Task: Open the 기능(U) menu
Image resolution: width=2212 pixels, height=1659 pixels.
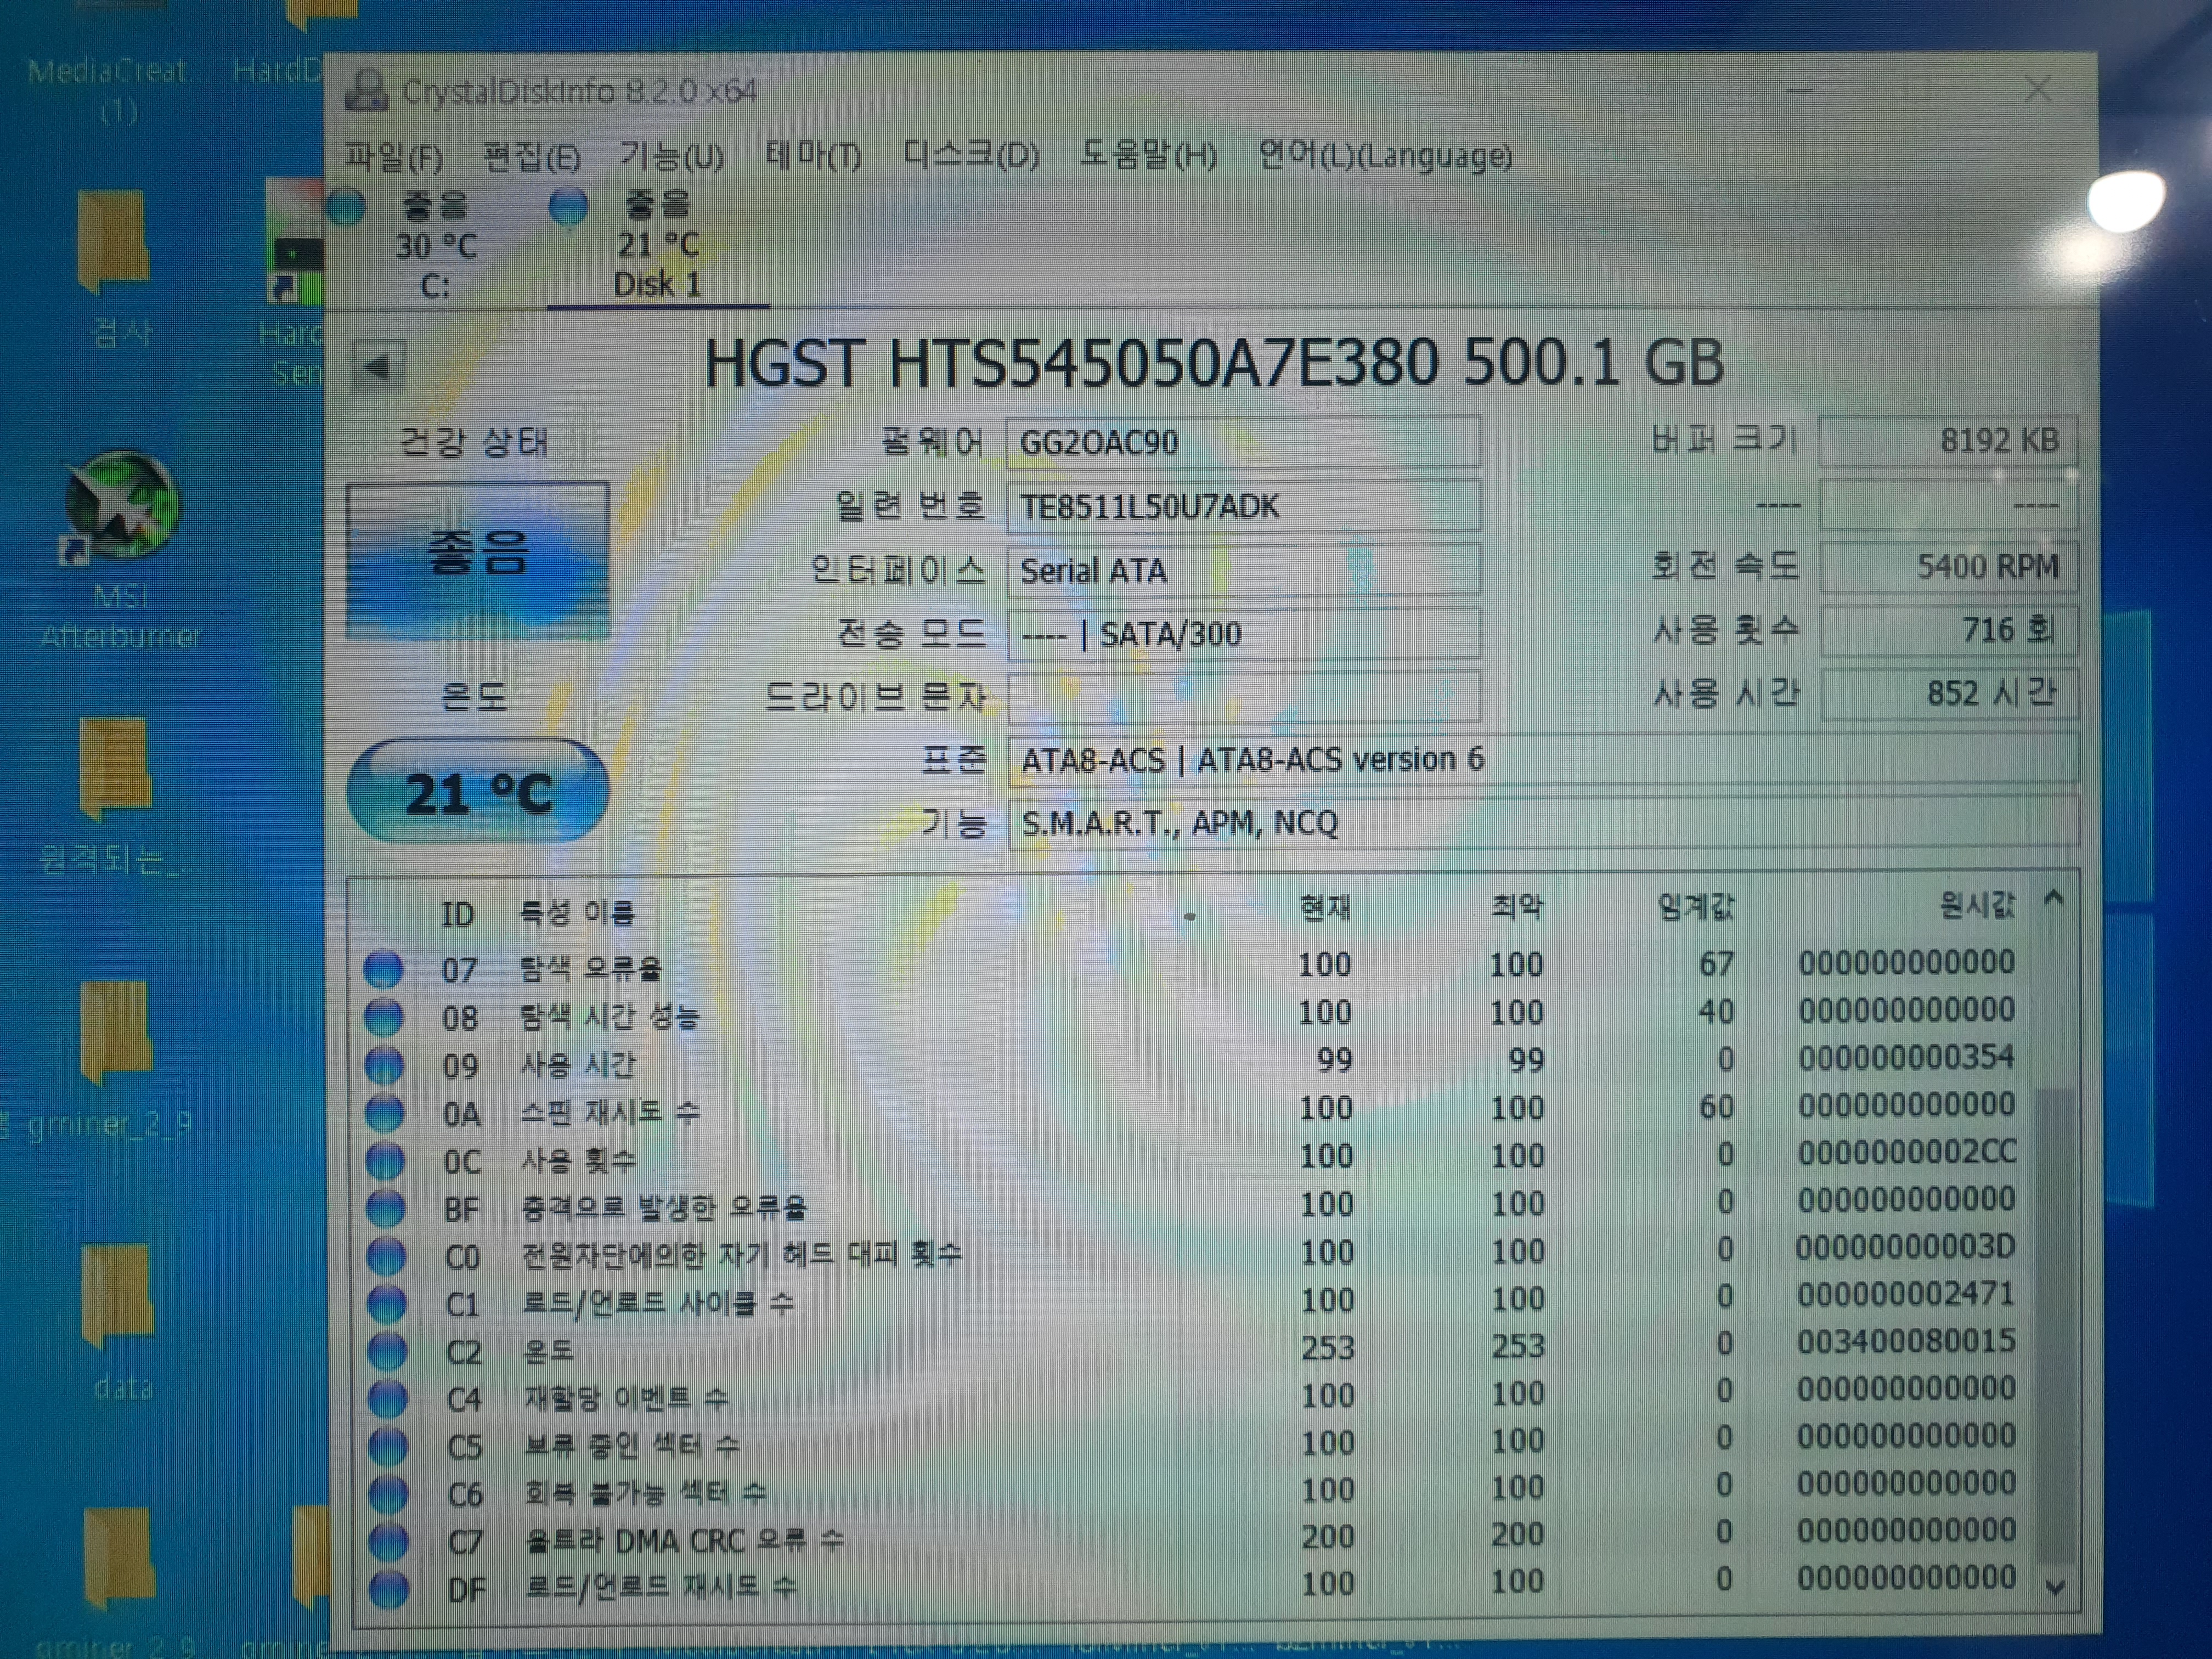Action: 671,156
